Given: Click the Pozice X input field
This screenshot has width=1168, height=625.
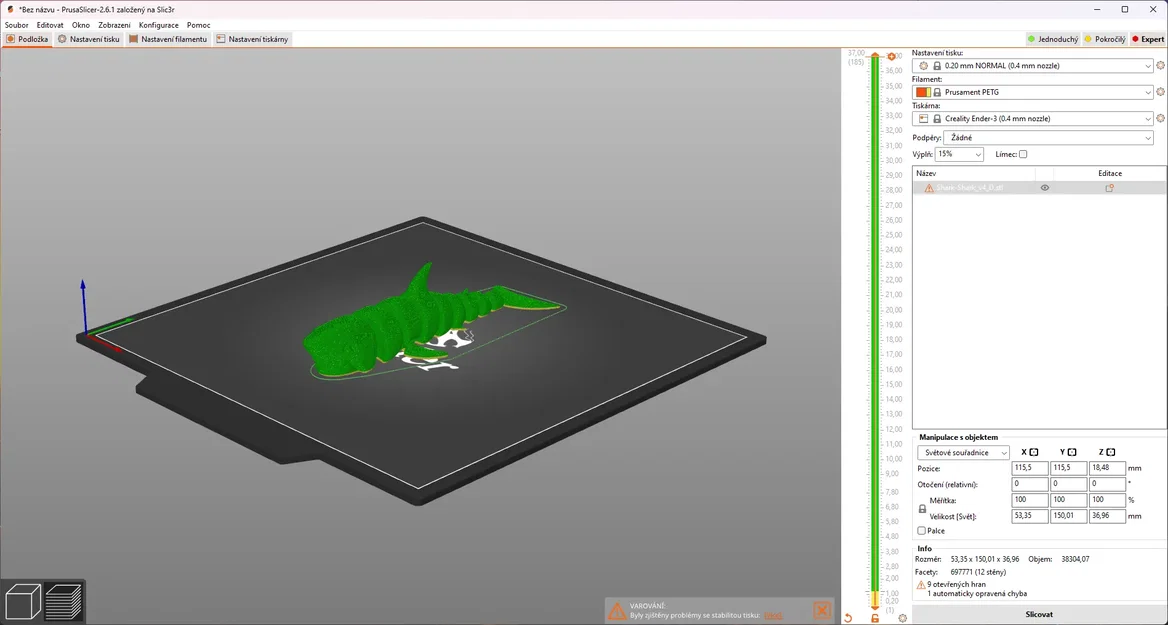Looking at the screenshot, I should [x=1029, y=469].
